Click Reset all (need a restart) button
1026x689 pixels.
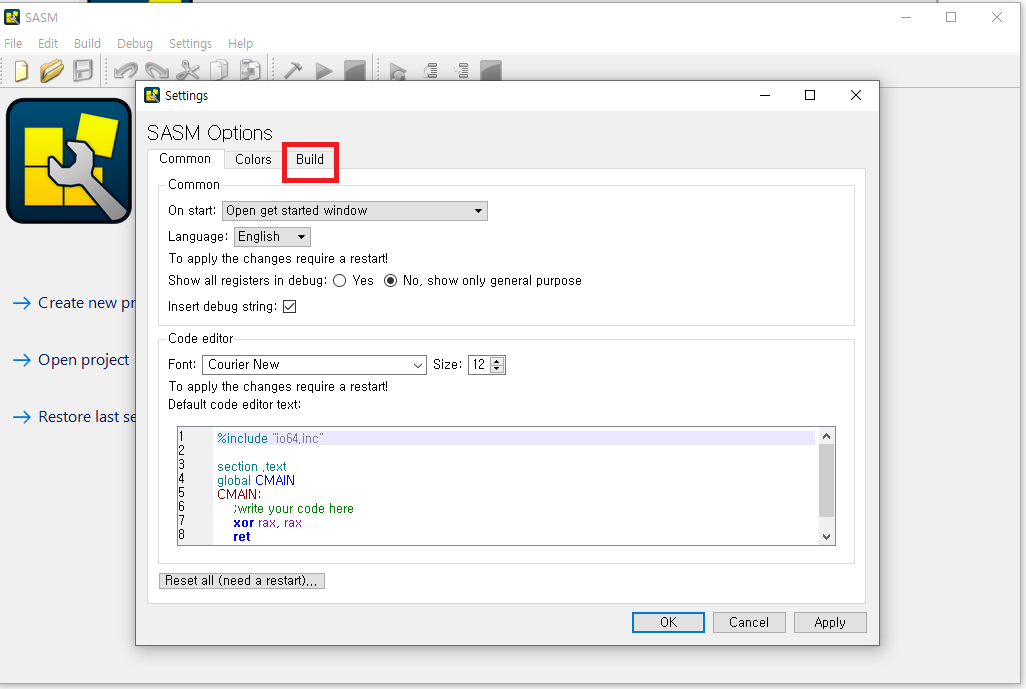coord(241,580)
